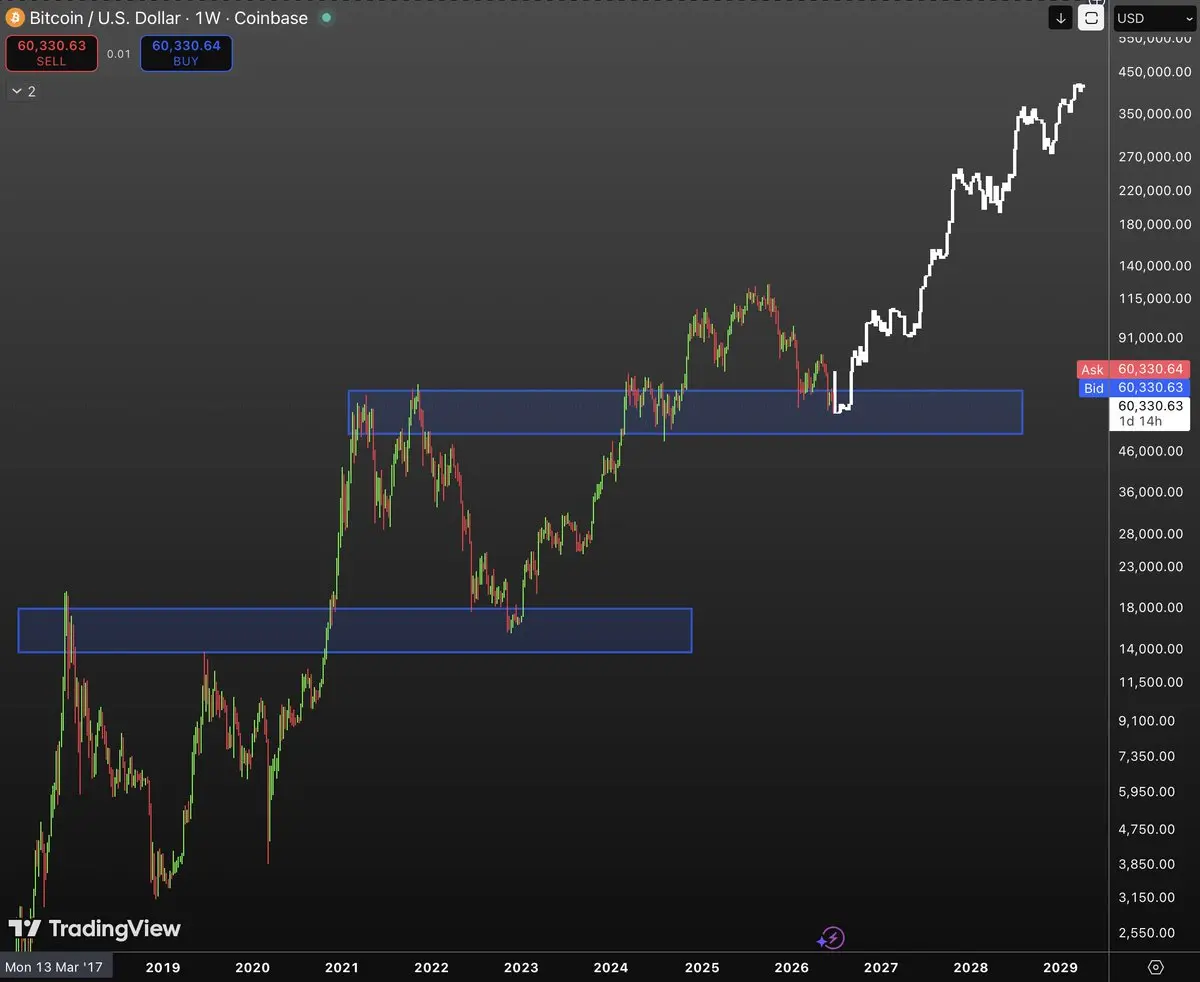This screenshot has height=982, width=1200.
Task: Click the orange Bitcoin symbol icon
Action: click(x=15, y=18)
